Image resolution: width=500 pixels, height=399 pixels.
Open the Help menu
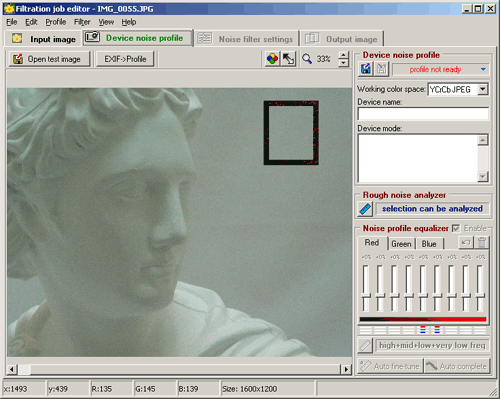tap(129, 22)
